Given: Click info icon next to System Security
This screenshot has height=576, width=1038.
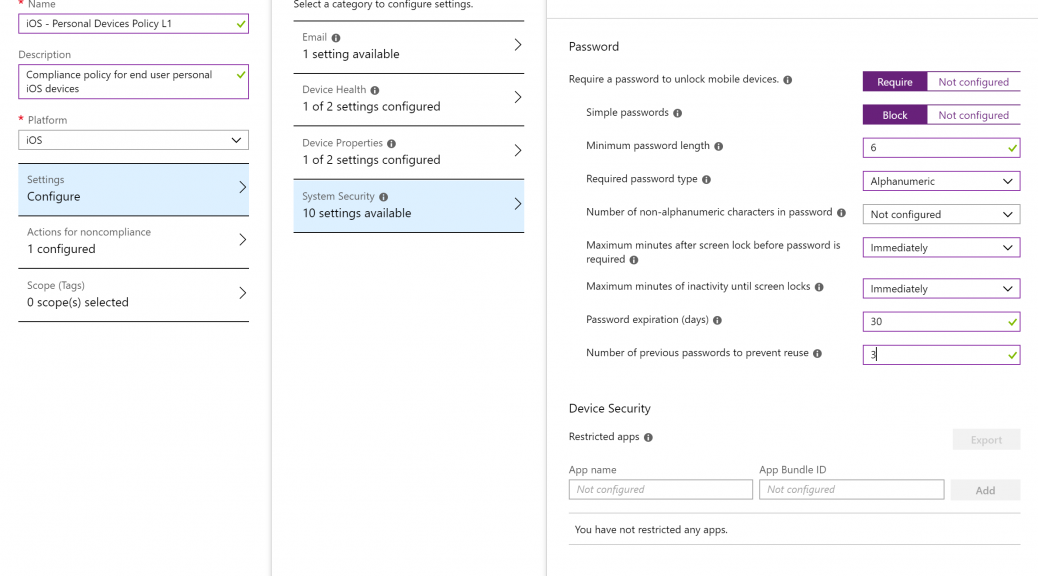Looking at the screenshot, I should (383, 197).
